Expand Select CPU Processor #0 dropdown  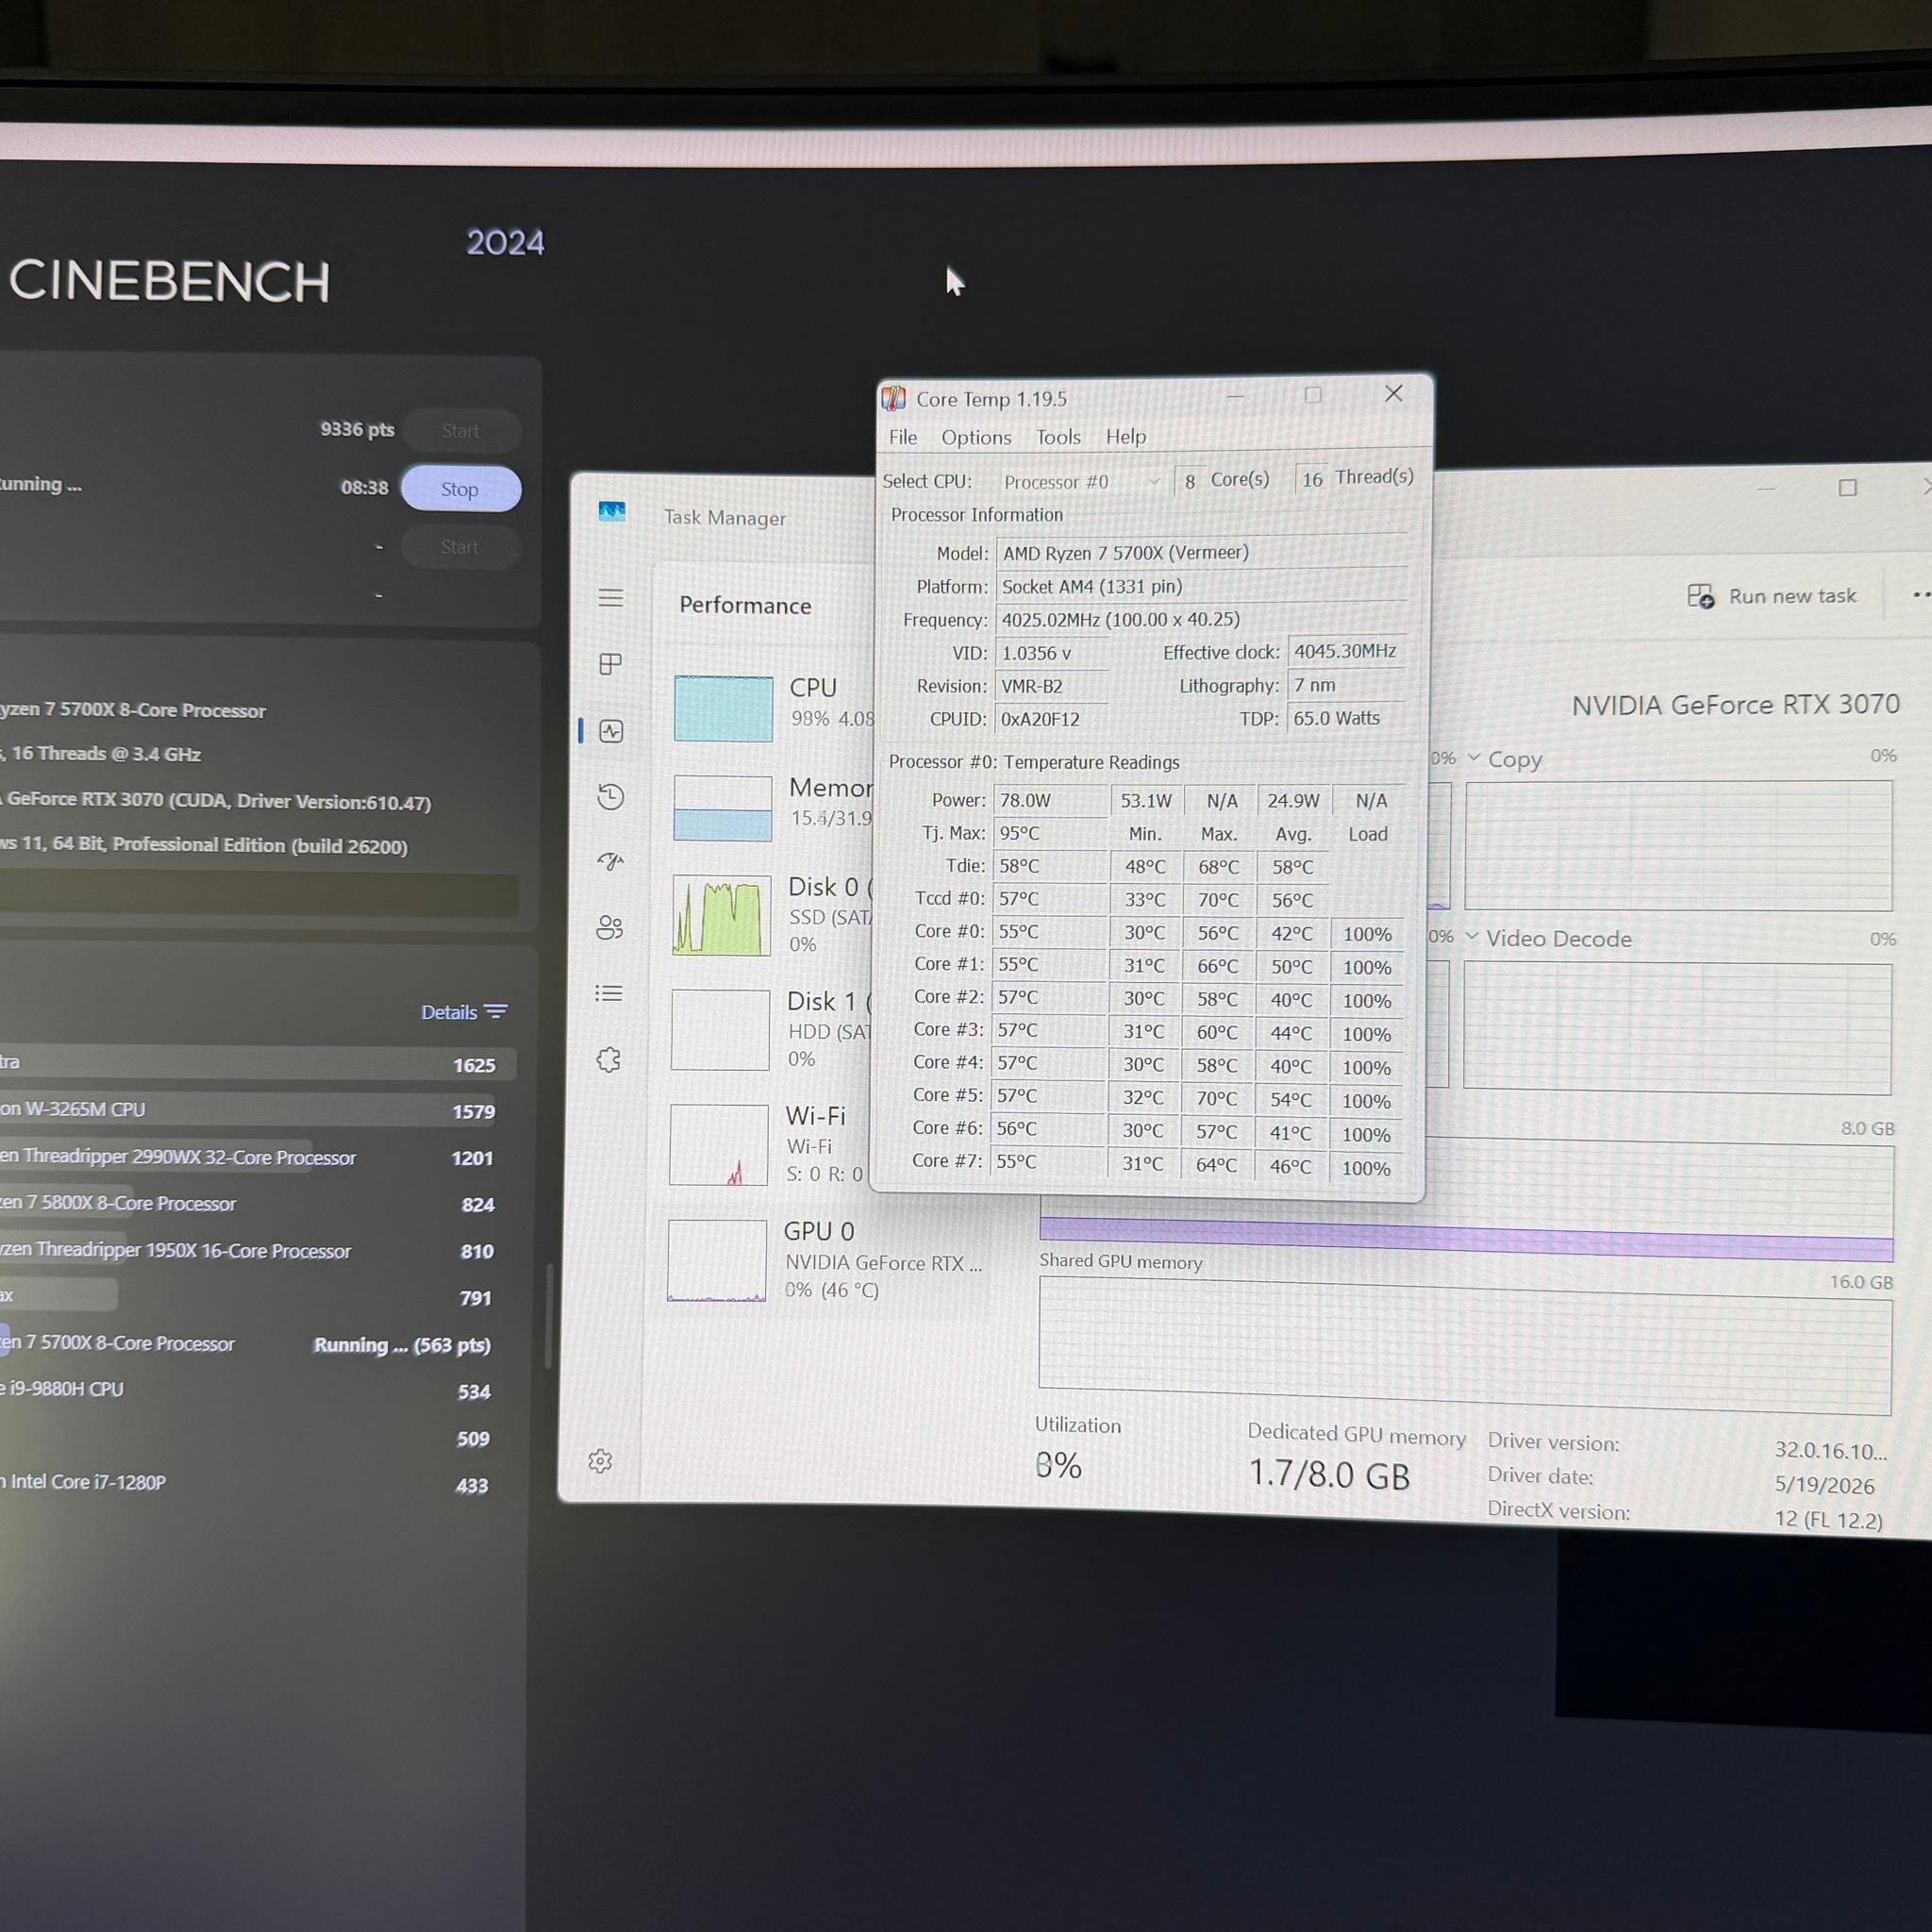pyautogui.click(x=1082, y=482)
